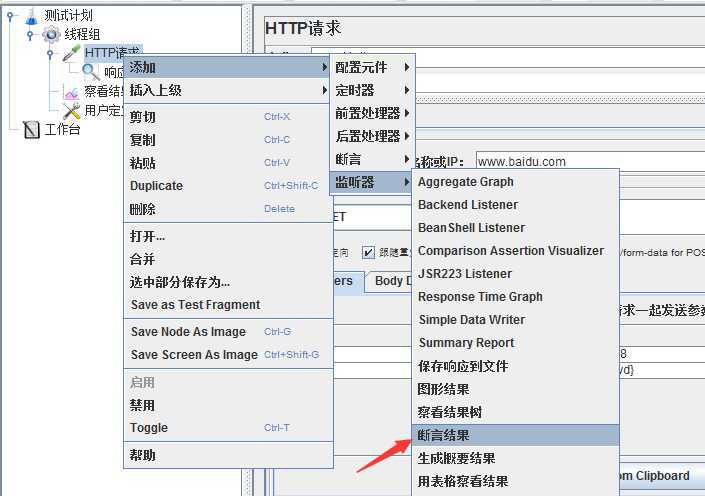Image resolution: width=705 pixels, height=496 pixels.
Task: Click the HTTP请求 pipette icon in tree
Action: click(x=71, y=53)
